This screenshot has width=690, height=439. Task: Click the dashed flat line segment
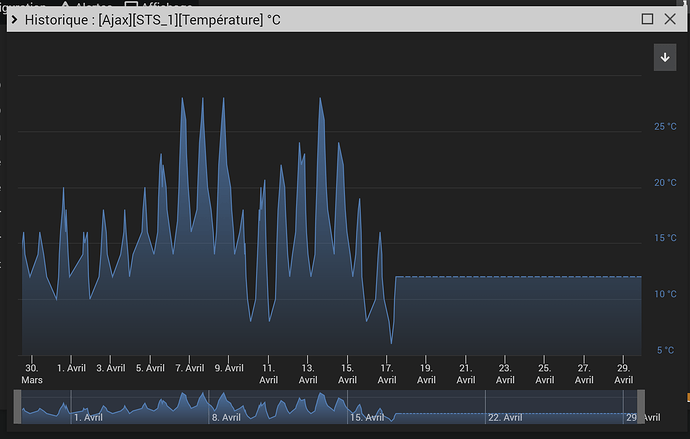click(x=518, y=277)
